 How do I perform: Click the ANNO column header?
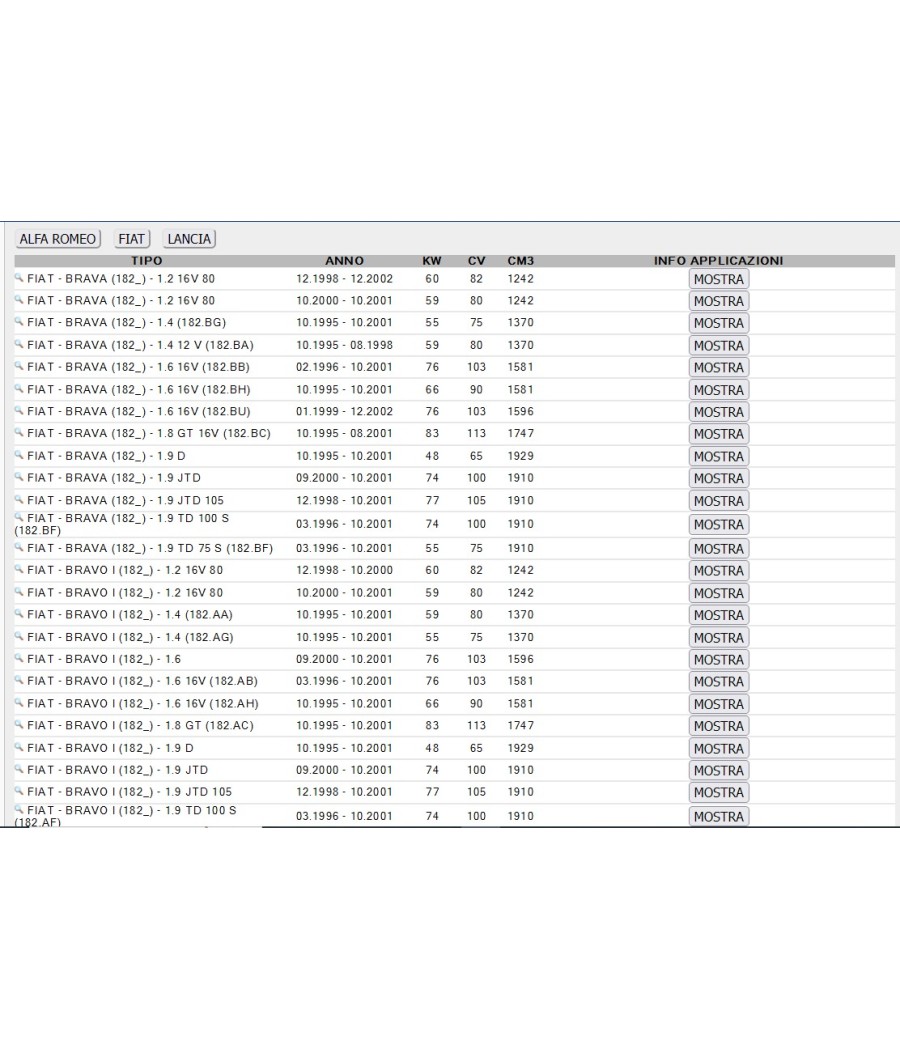[344, 260]
